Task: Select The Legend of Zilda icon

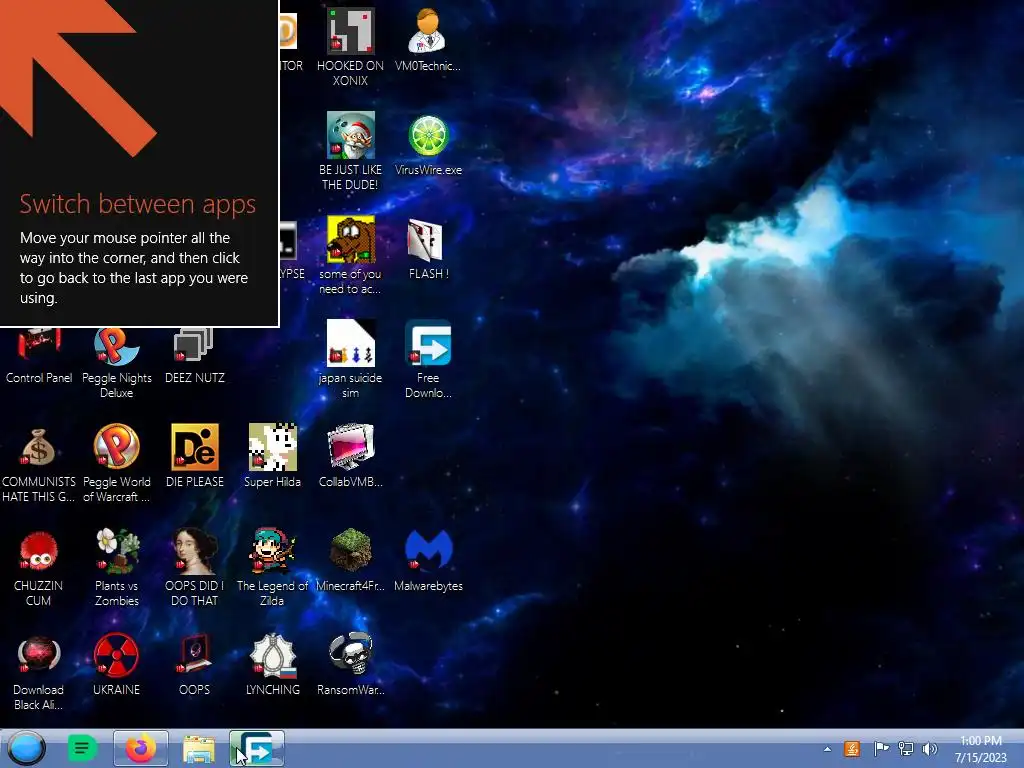Action: coord(272,551)
